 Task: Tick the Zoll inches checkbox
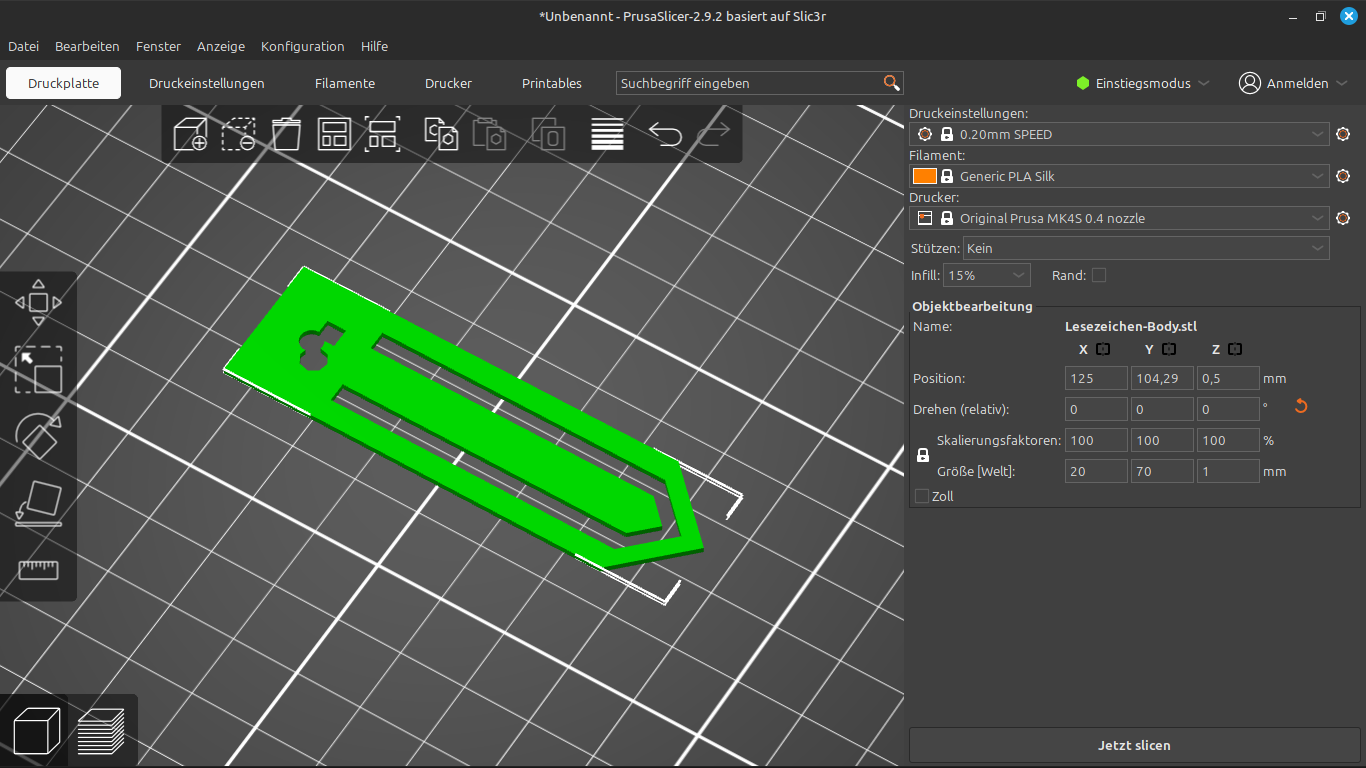tap(922, 496)
